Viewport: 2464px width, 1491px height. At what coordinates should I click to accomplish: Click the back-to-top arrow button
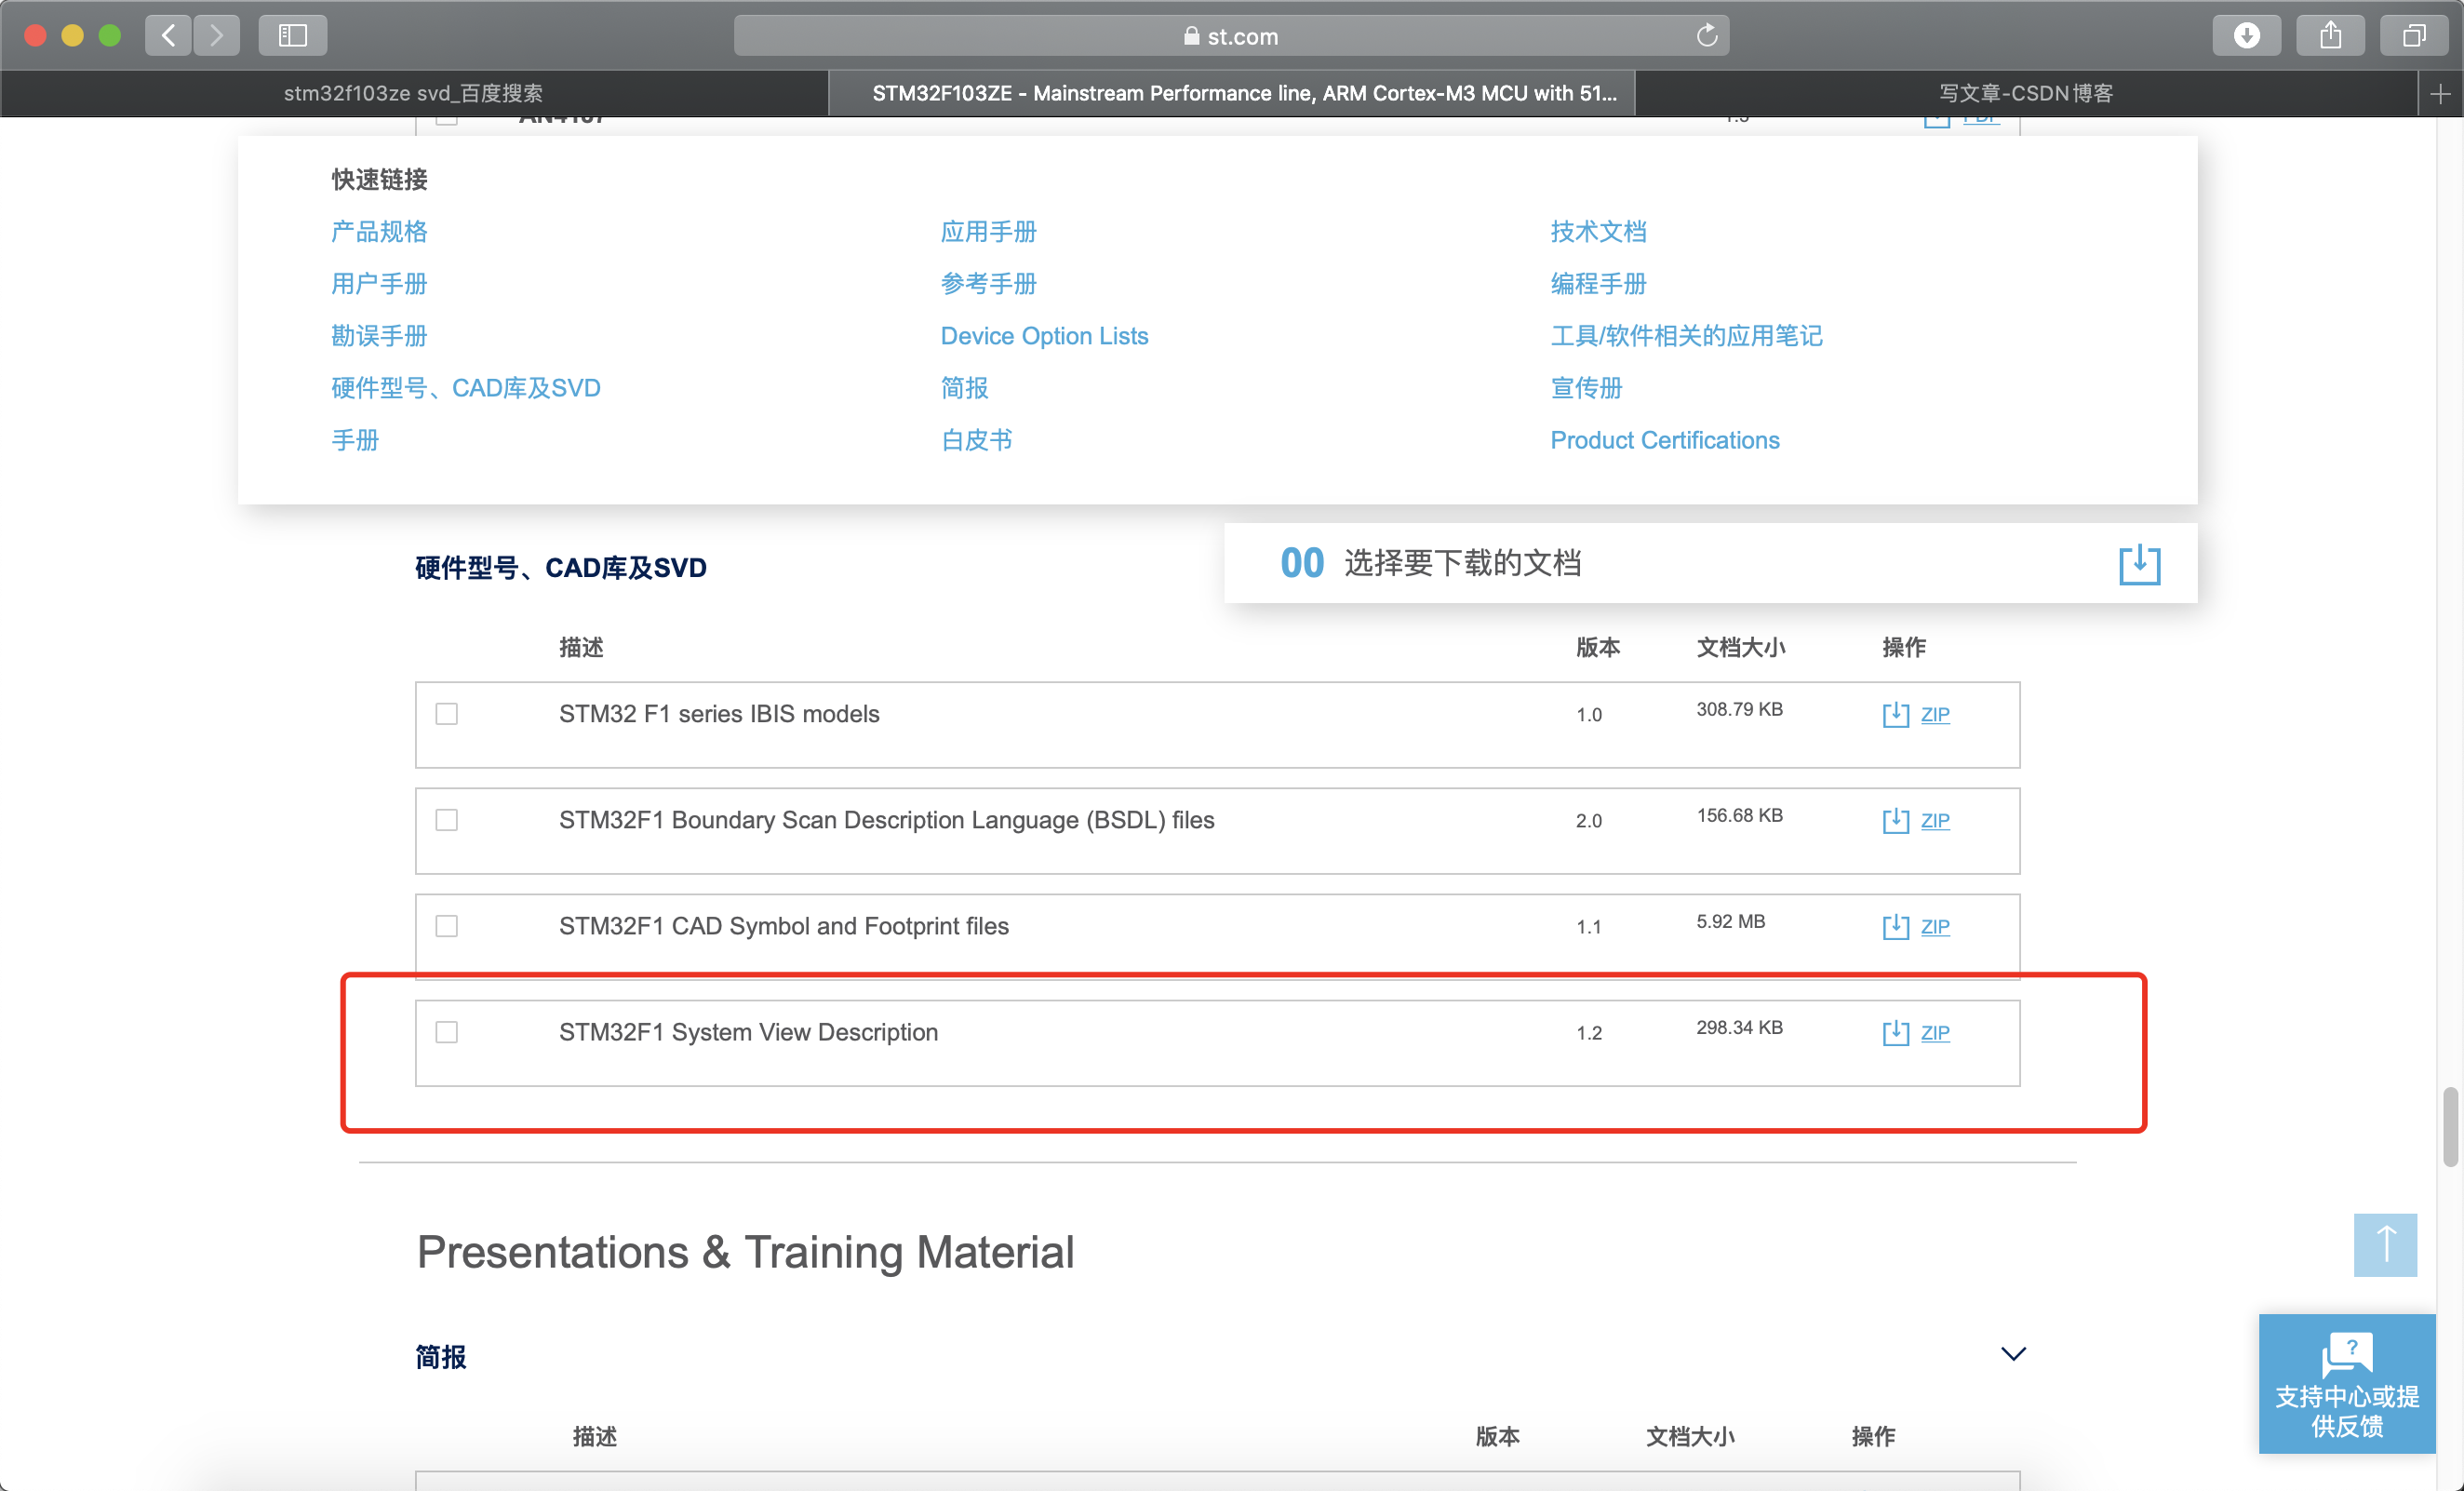click(x=2385, y=1244)
